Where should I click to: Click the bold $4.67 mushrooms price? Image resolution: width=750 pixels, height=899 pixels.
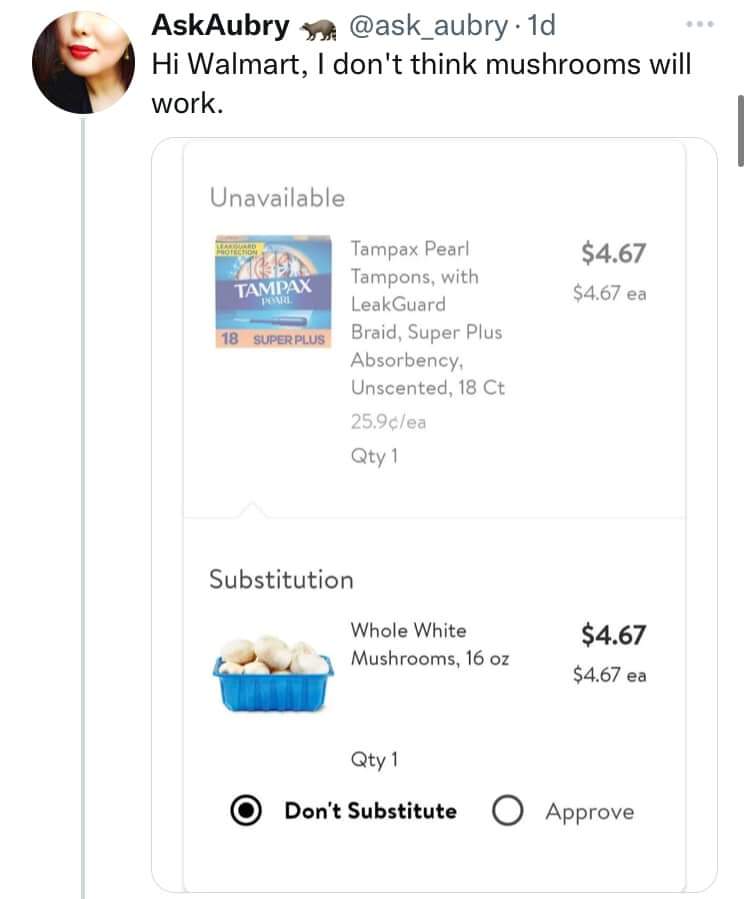click(613, 635)
